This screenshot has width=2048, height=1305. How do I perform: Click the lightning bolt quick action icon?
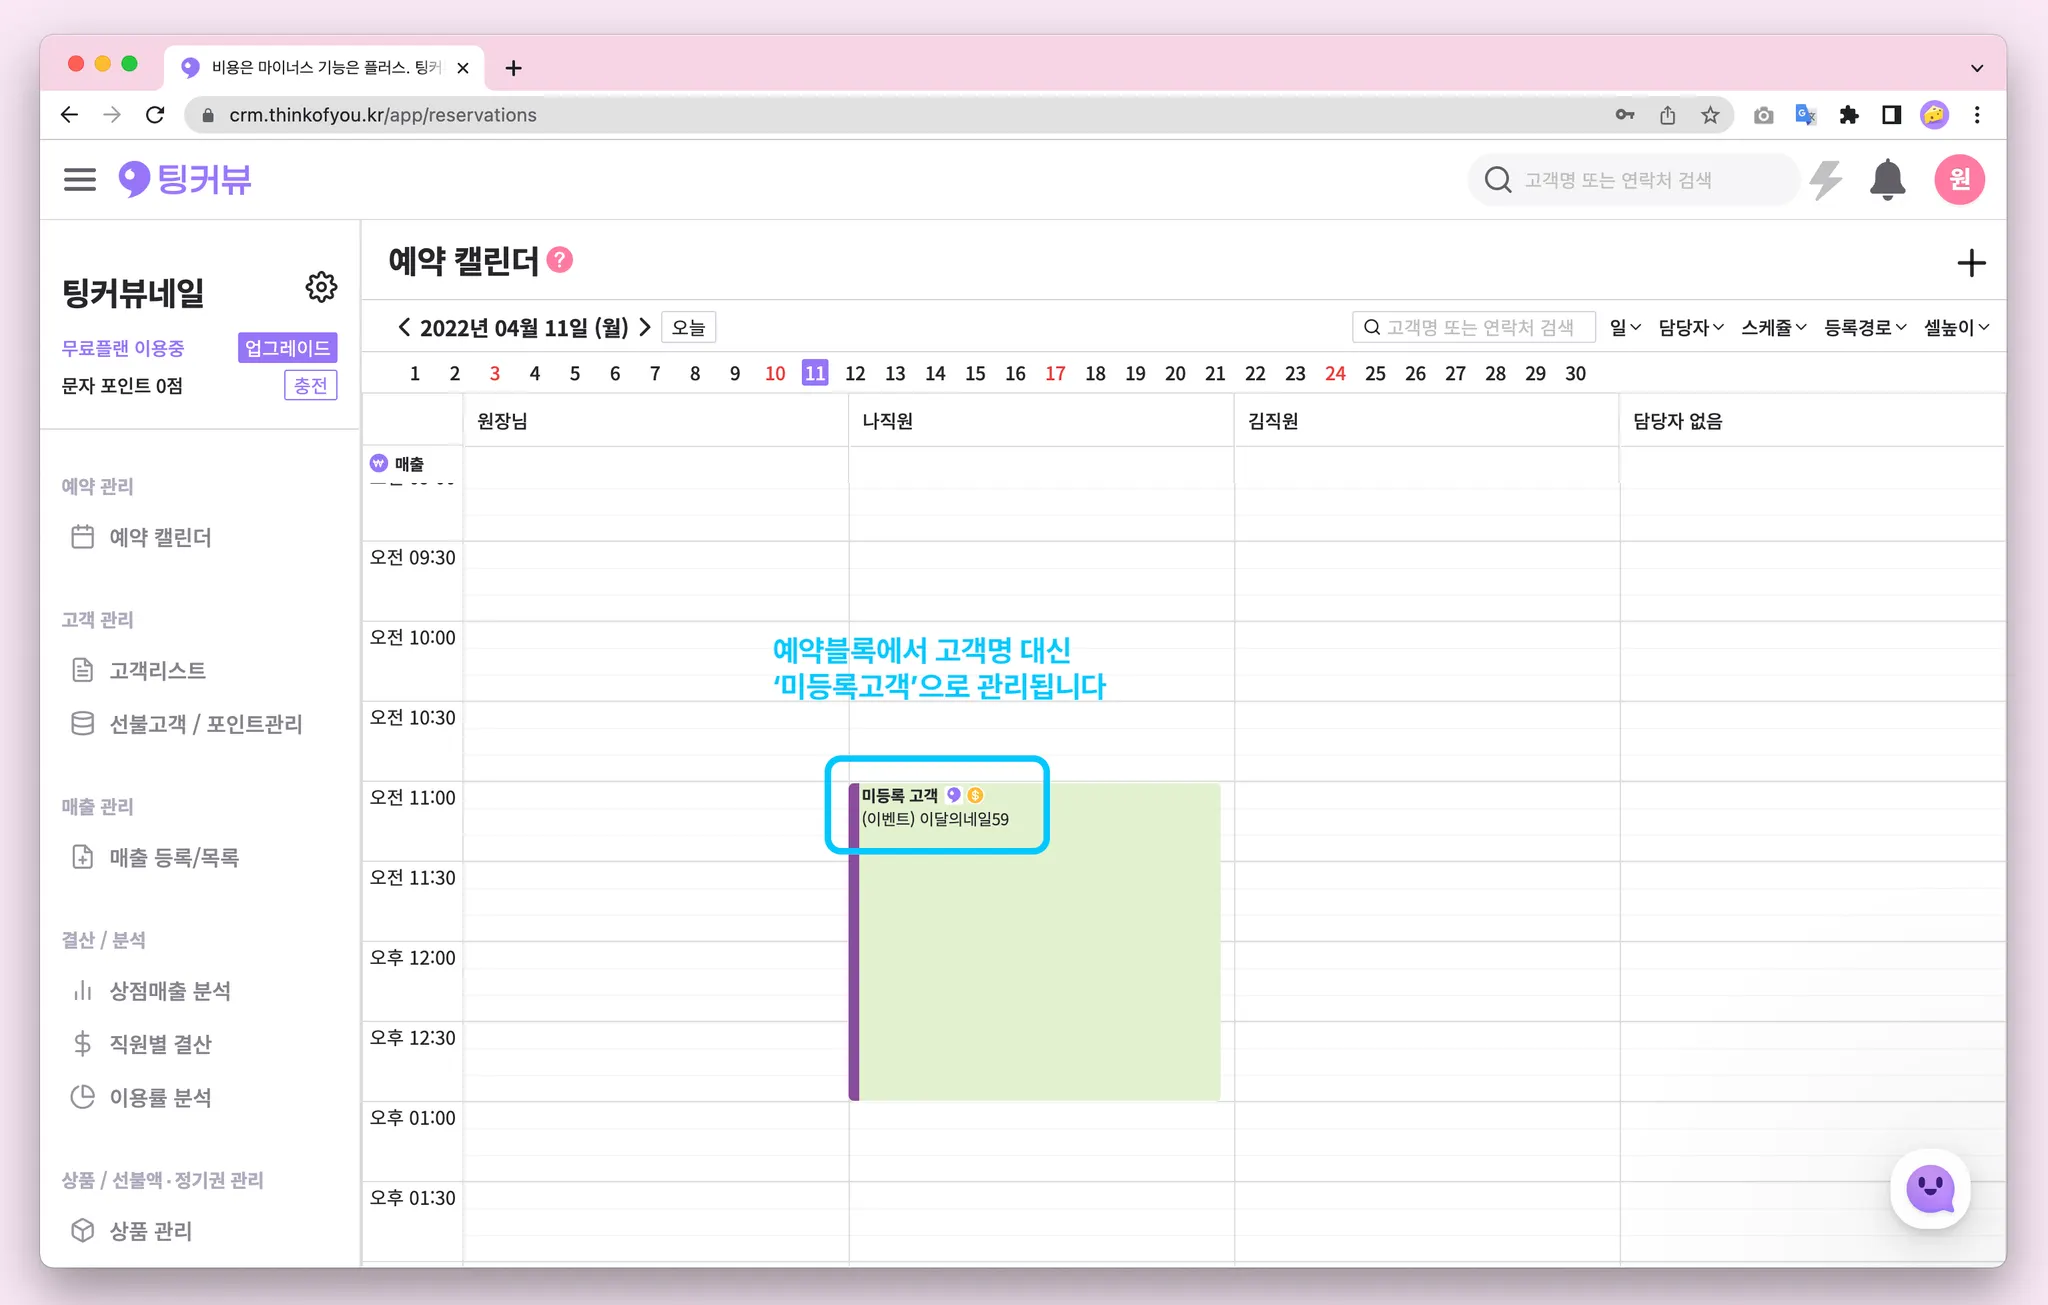pos(1826,180)
